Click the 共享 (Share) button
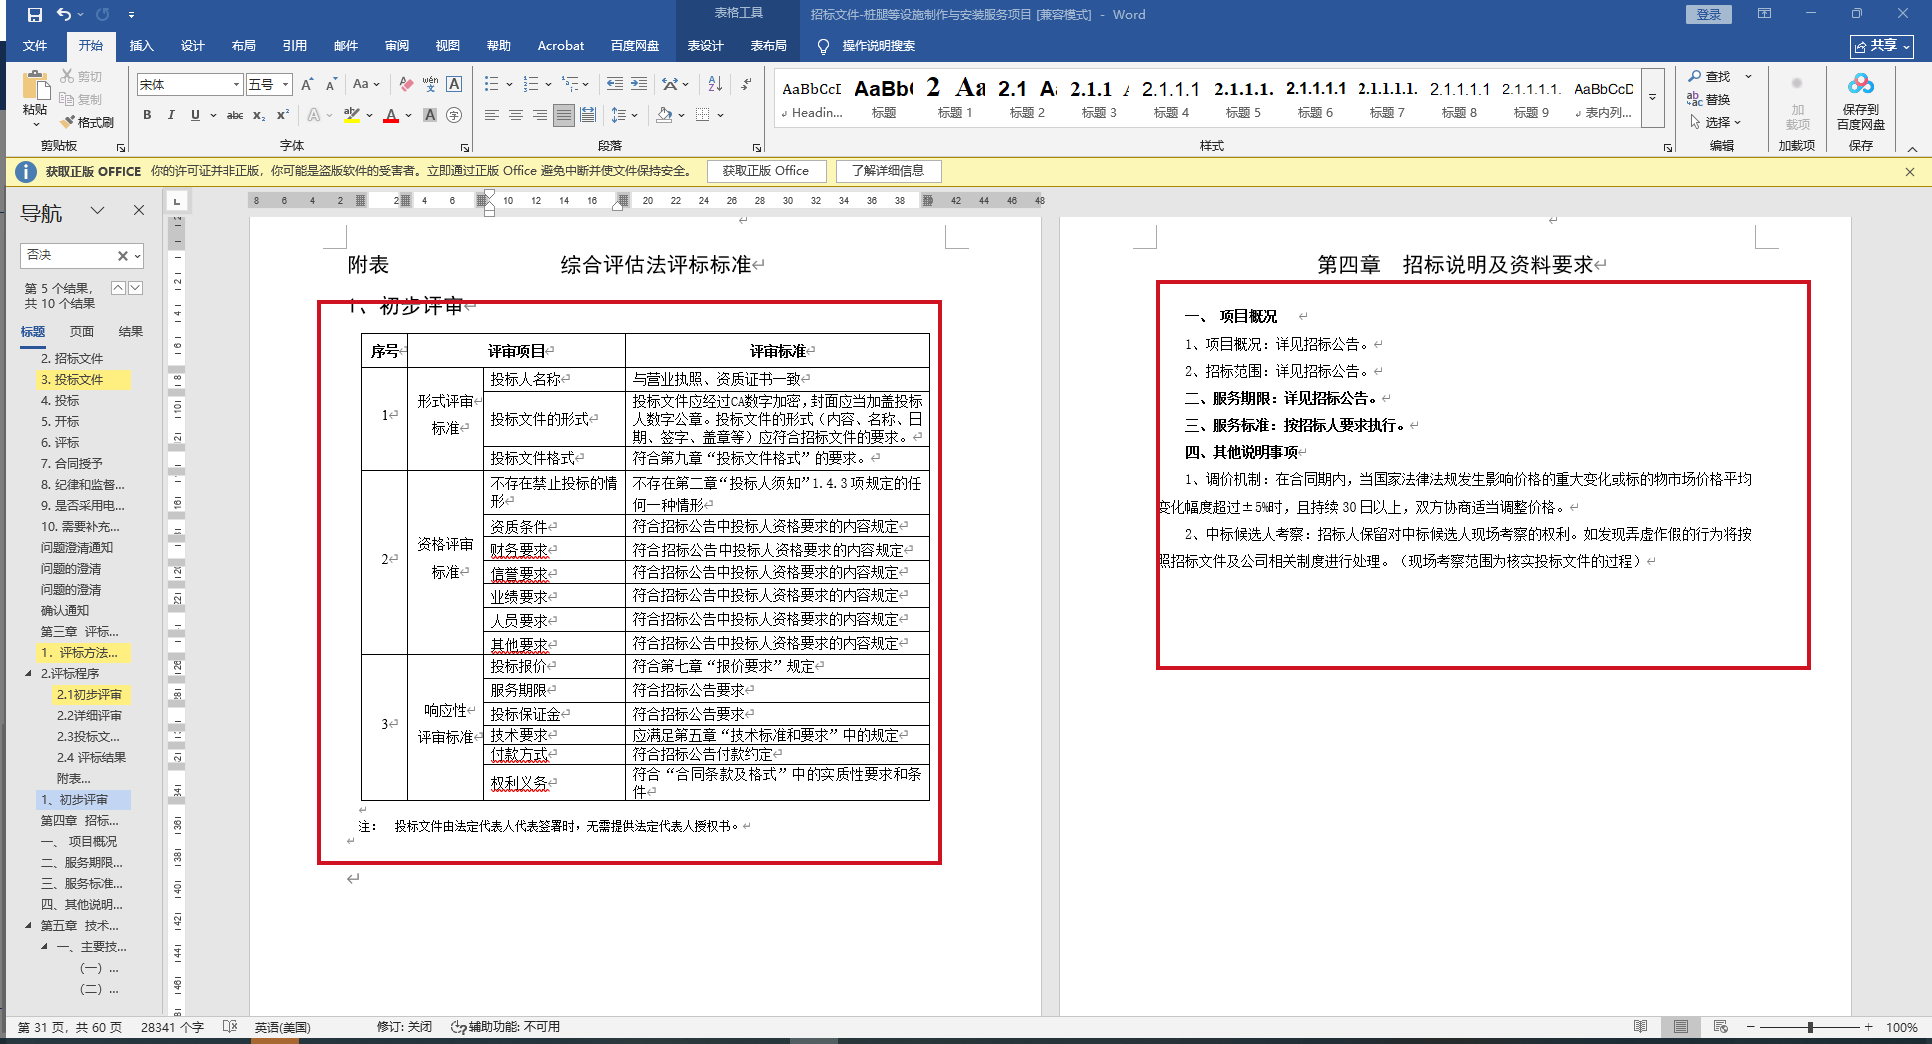Screen dimensions: 1932x1044 pyautogui.click(x=1881, y=46)
